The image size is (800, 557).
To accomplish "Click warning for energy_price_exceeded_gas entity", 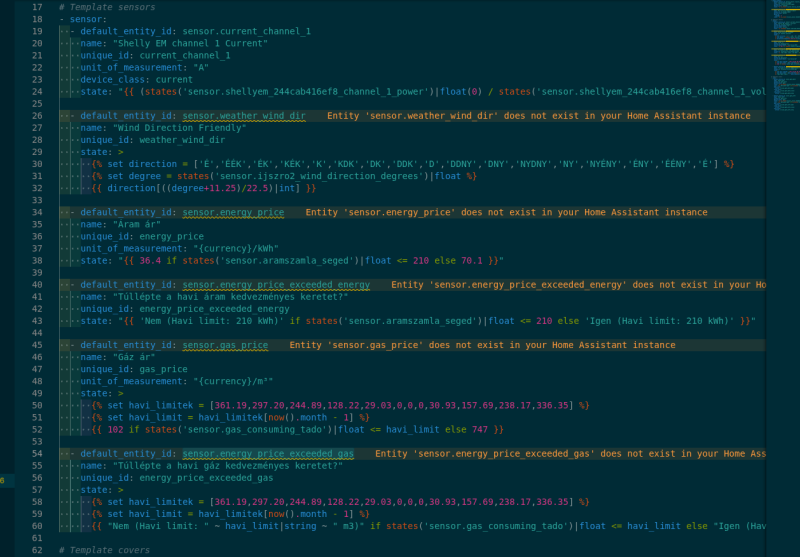I will point(570,454).
